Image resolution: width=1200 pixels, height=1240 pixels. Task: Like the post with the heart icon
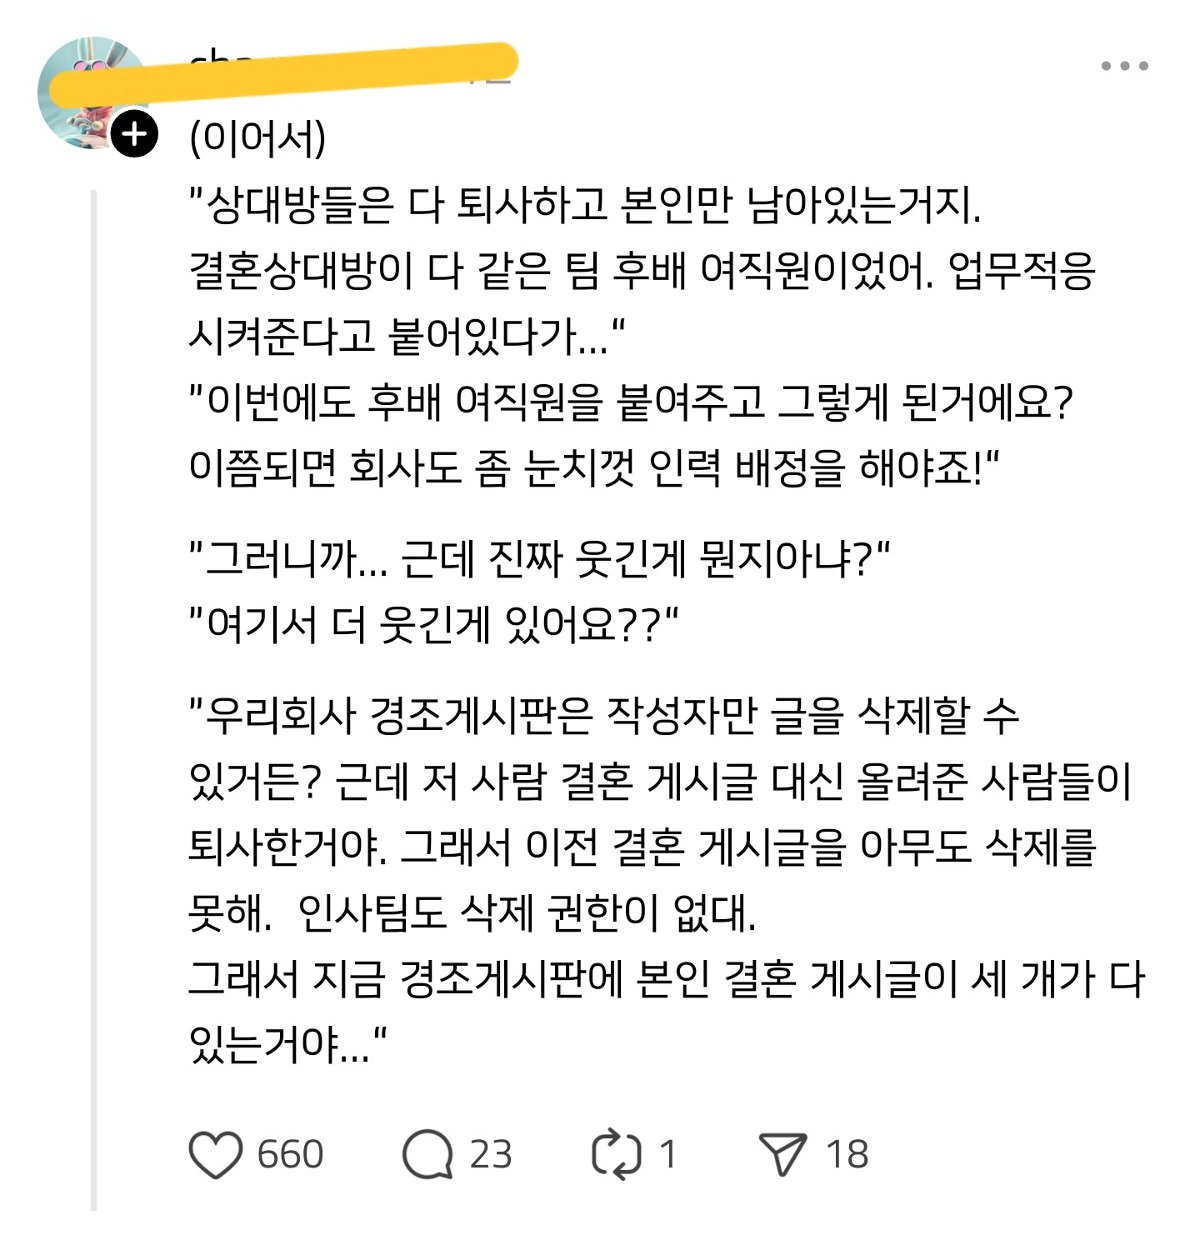(215, 1154)
